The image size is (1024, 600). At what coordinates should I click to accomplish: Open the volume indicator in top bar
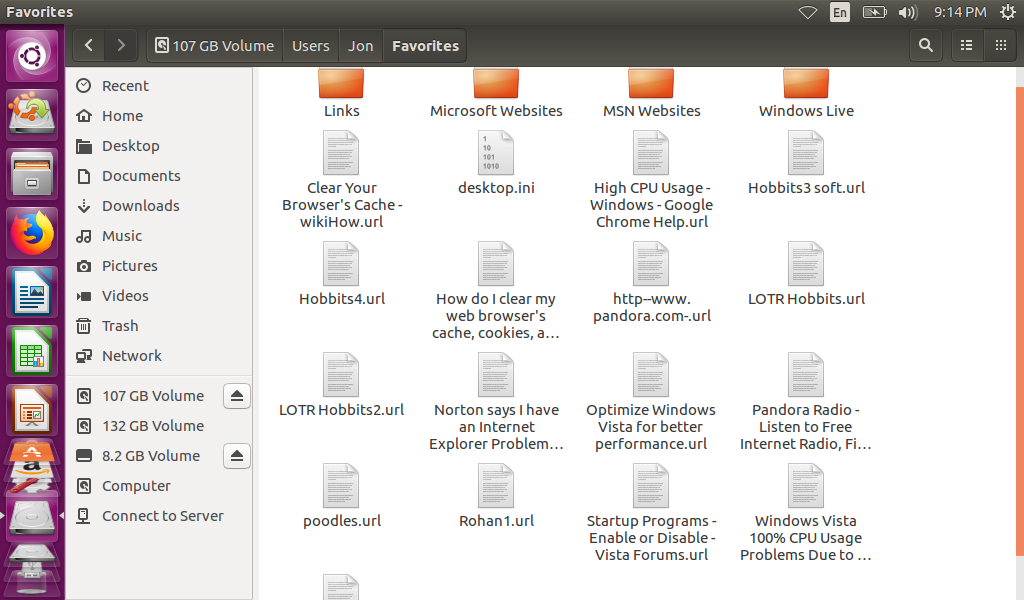(907, 12)
